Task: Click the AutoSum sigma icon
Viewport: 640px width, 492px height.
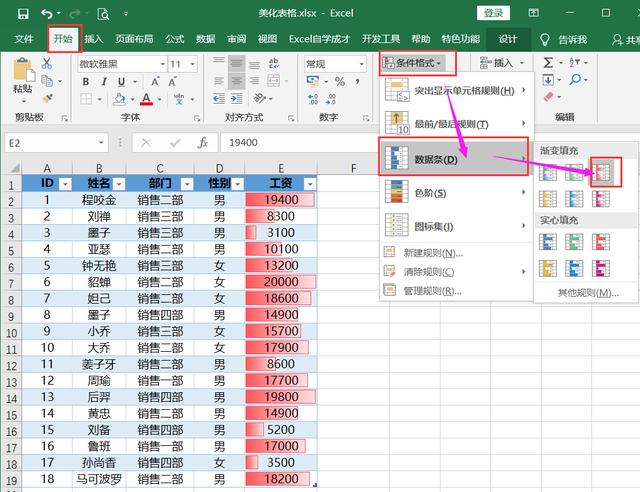Action: click(548, 62)
